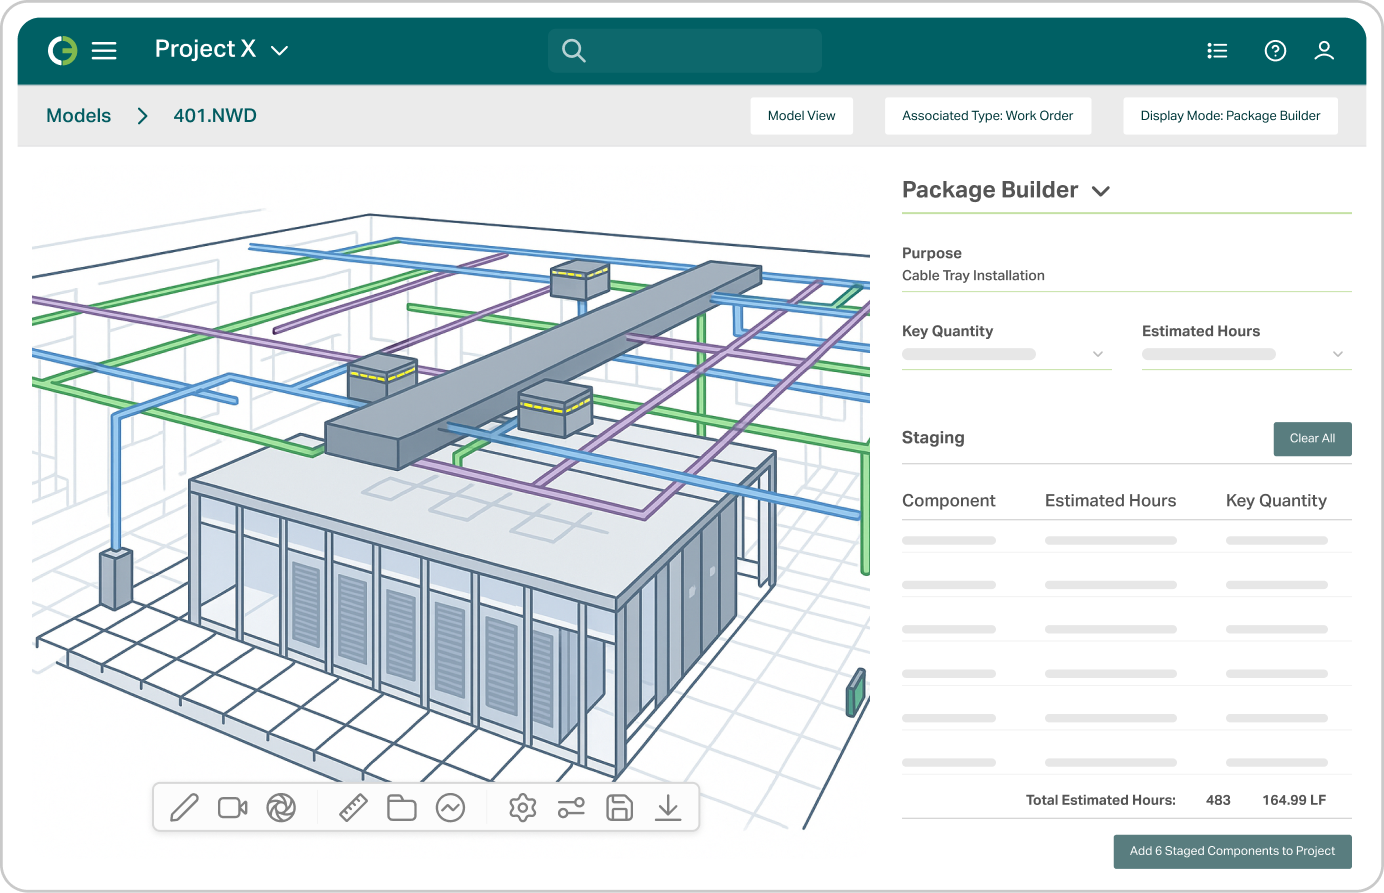1384x893 pixels.
Task: Open the user profile icon
Action: coord(1324,50)
